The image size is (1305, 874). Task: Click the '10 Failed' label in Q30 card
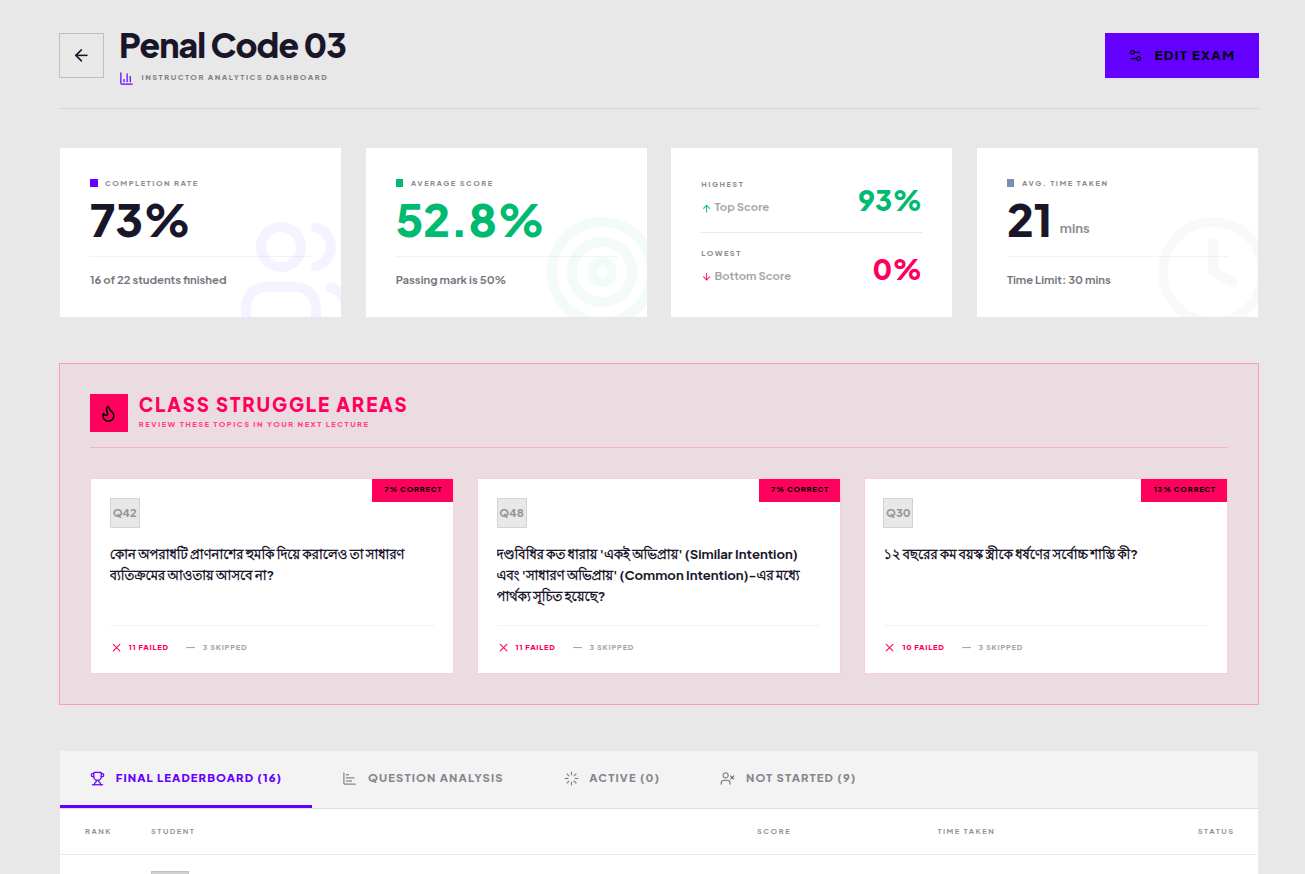pos(923,648)
